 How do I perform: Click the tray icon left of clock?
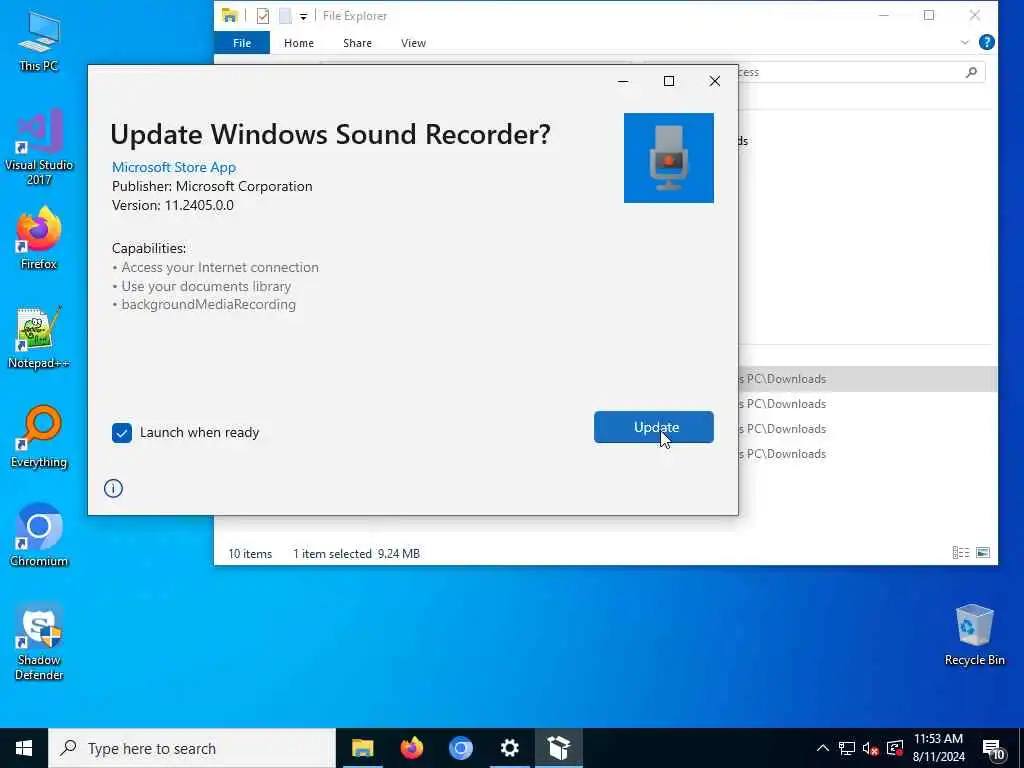coord(895,748)
